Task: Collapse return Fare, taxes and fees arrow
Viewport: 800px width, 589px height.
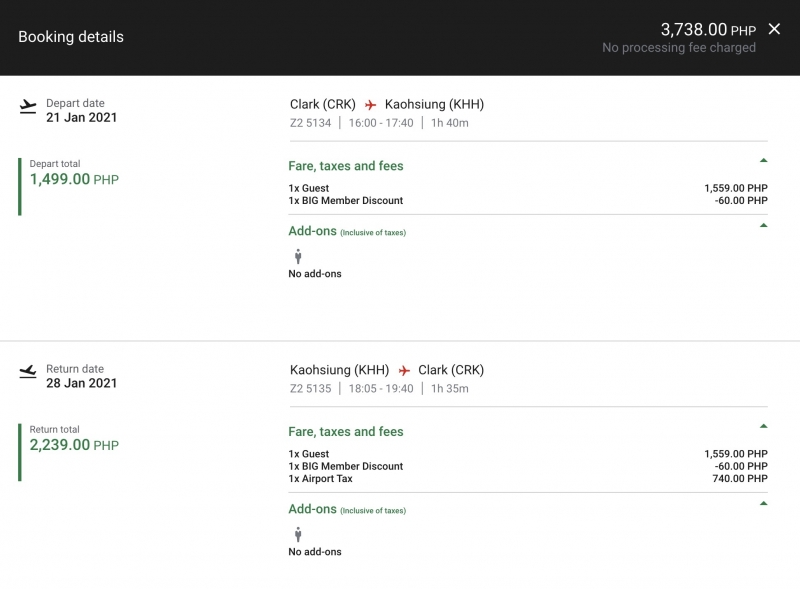Action: tap(763, 426)
